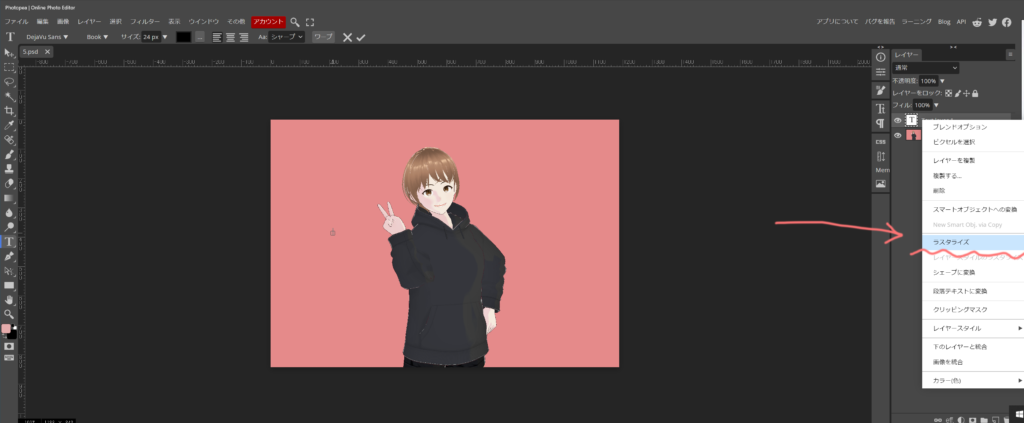Toggle the lock-all padlock for the layer
Viewport: 1024px width, 423px height.
[x=975, y=93]
